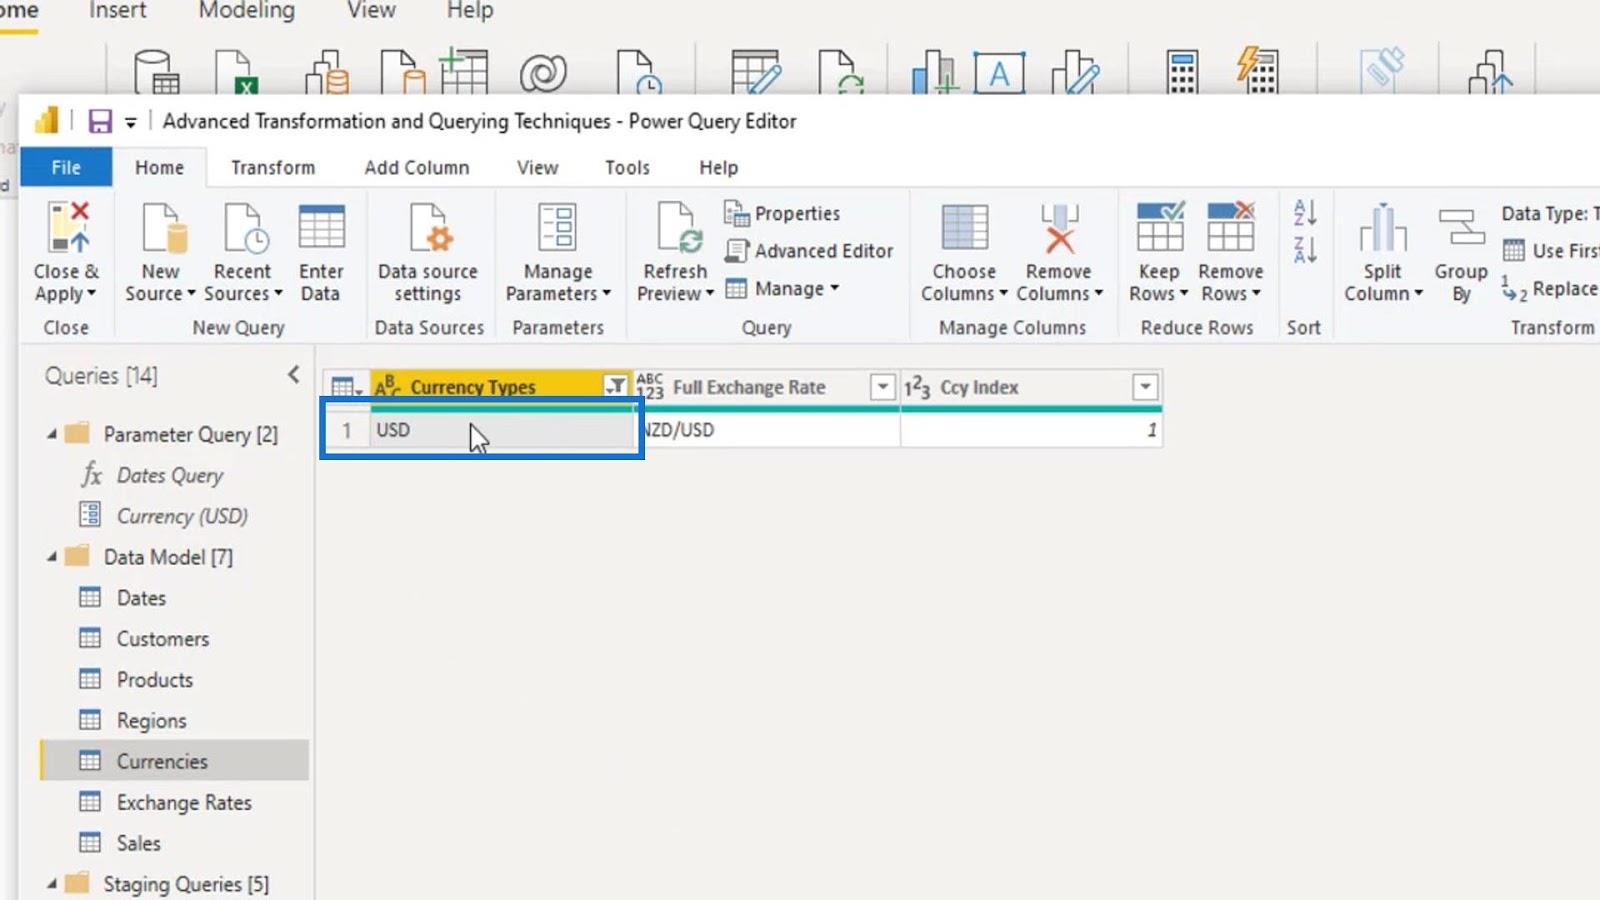Select the Currencies query
This screenshot has width=1600, height=900.
174,761
